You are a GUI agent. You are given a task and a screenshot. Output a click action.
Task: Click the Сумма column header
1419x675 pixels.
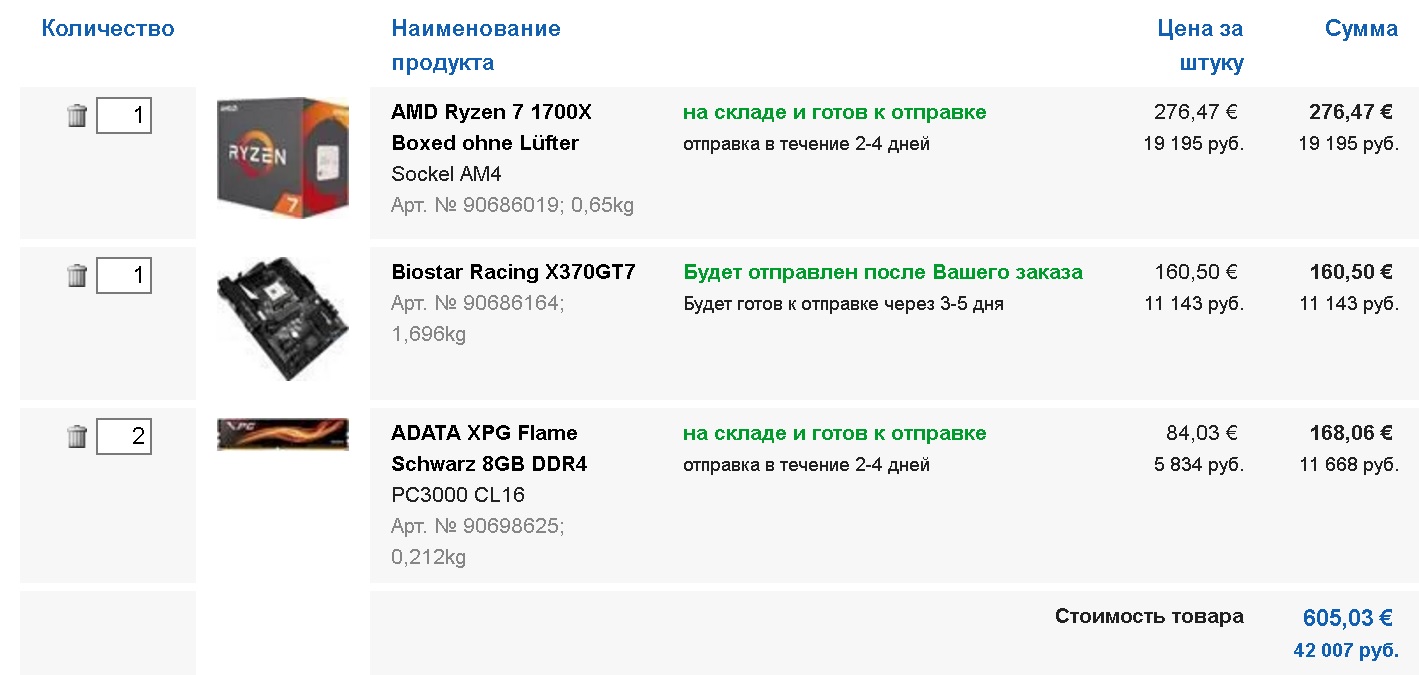[x=1361, y=28]
